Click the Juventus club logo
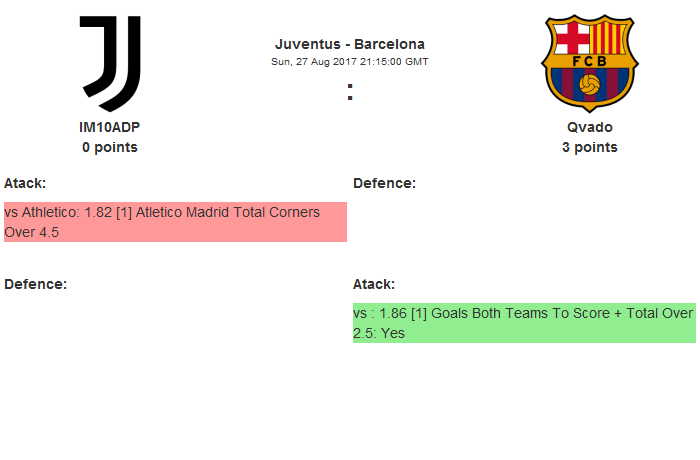The image size is (700, 460). tap(110, 63)
